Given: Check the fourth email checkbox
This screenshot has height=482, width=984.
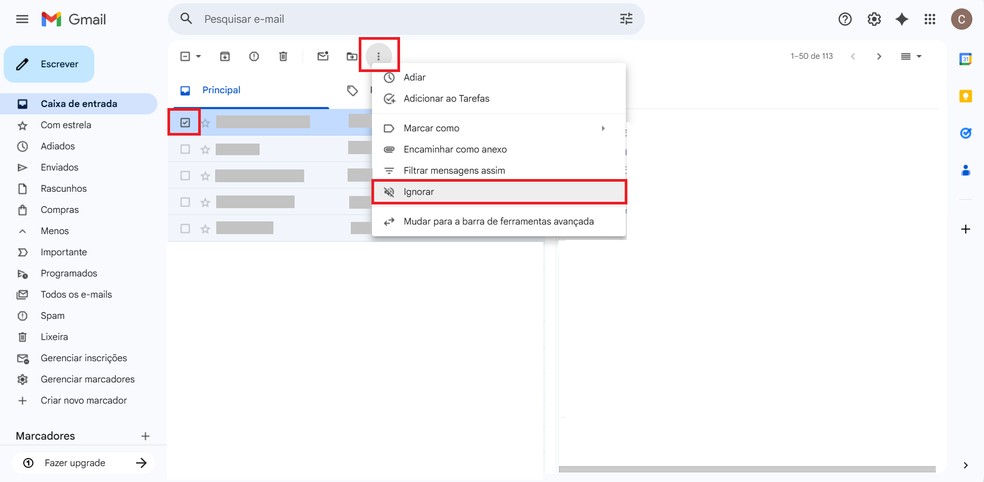Looking at the screenshot, I should coord(185,202).
